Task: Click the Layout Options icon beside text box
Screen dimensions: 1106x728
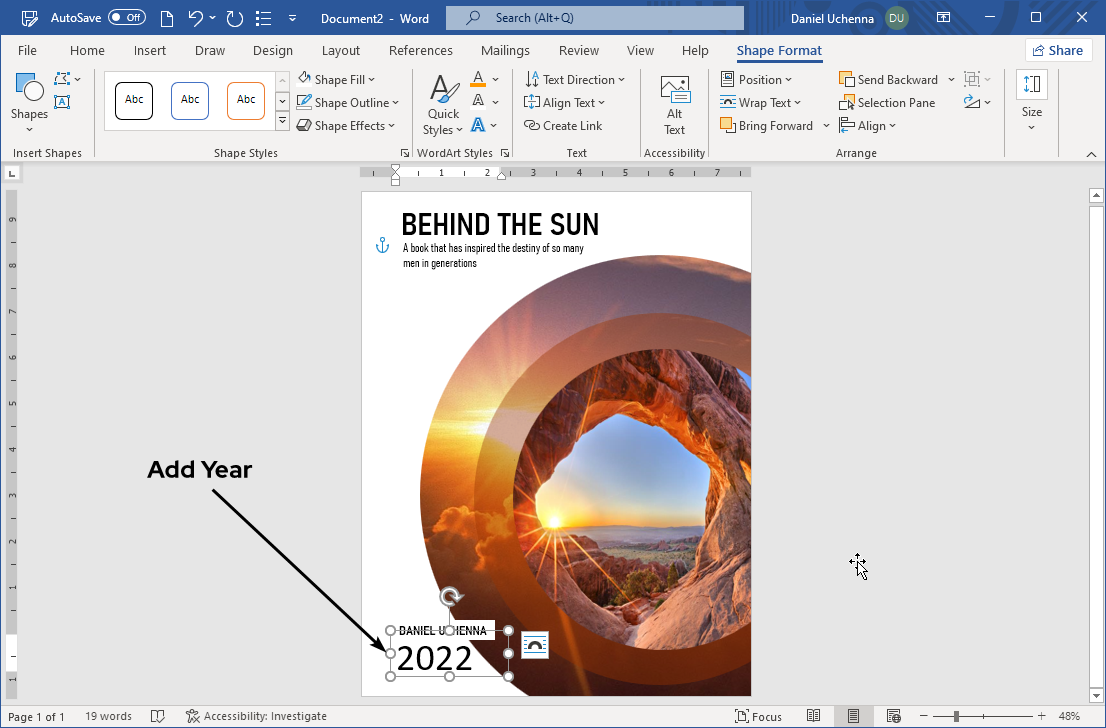Action: pos(535,645)
